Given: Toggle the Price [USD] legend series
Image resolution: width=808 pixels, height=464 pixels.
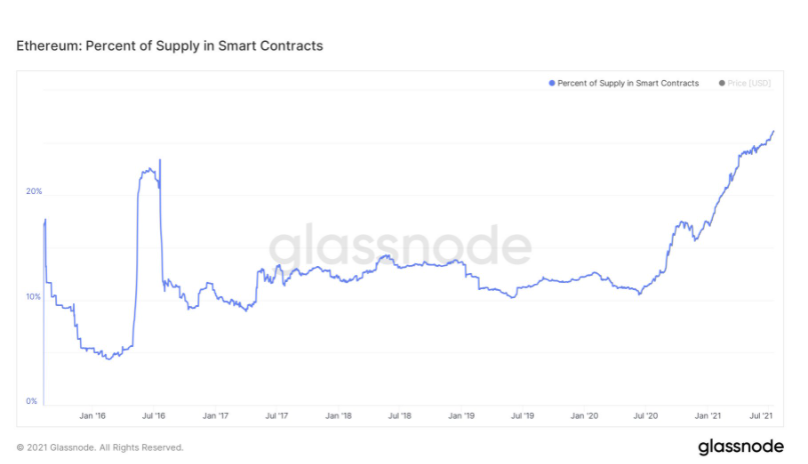Looking at the screenshot, I should coord(747,83).
